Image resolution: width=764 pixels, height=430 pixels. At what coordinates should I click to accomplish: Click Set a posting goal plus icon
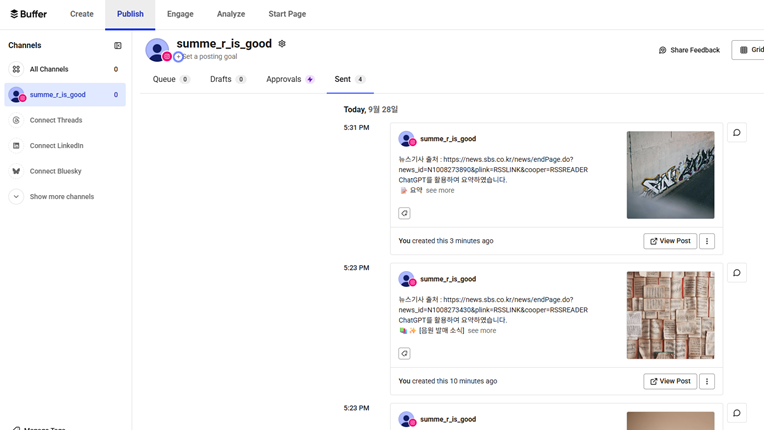[178, 56]
